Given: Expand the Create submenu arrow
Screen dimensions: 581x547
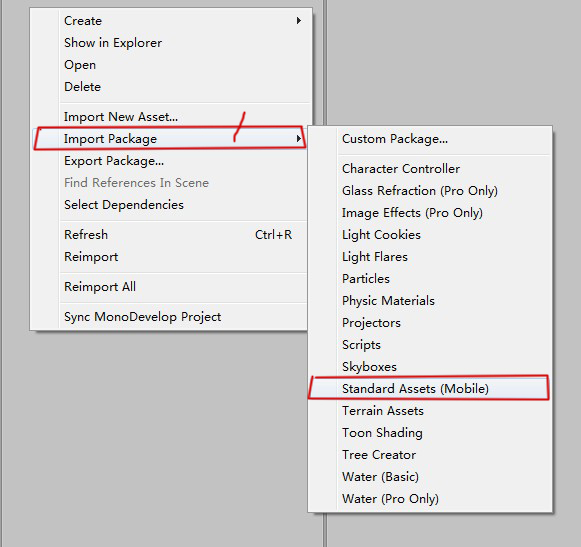Looking at the screenshot, I should coord(299,21).
